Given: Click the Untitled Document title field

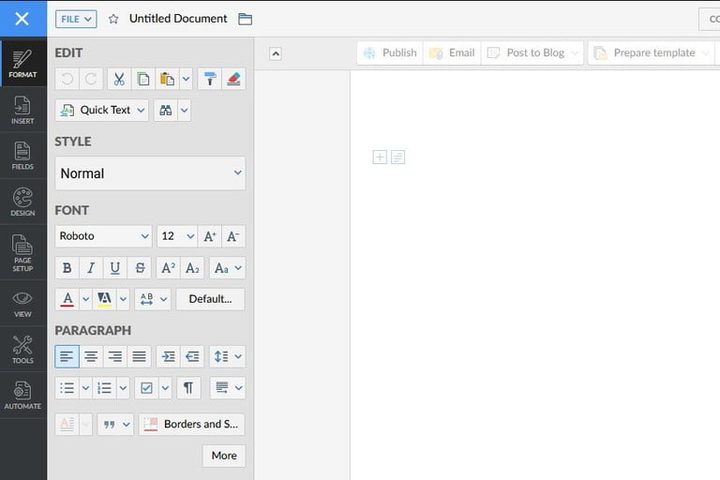Looking at the screenshot, I should [x=178, y=19].
